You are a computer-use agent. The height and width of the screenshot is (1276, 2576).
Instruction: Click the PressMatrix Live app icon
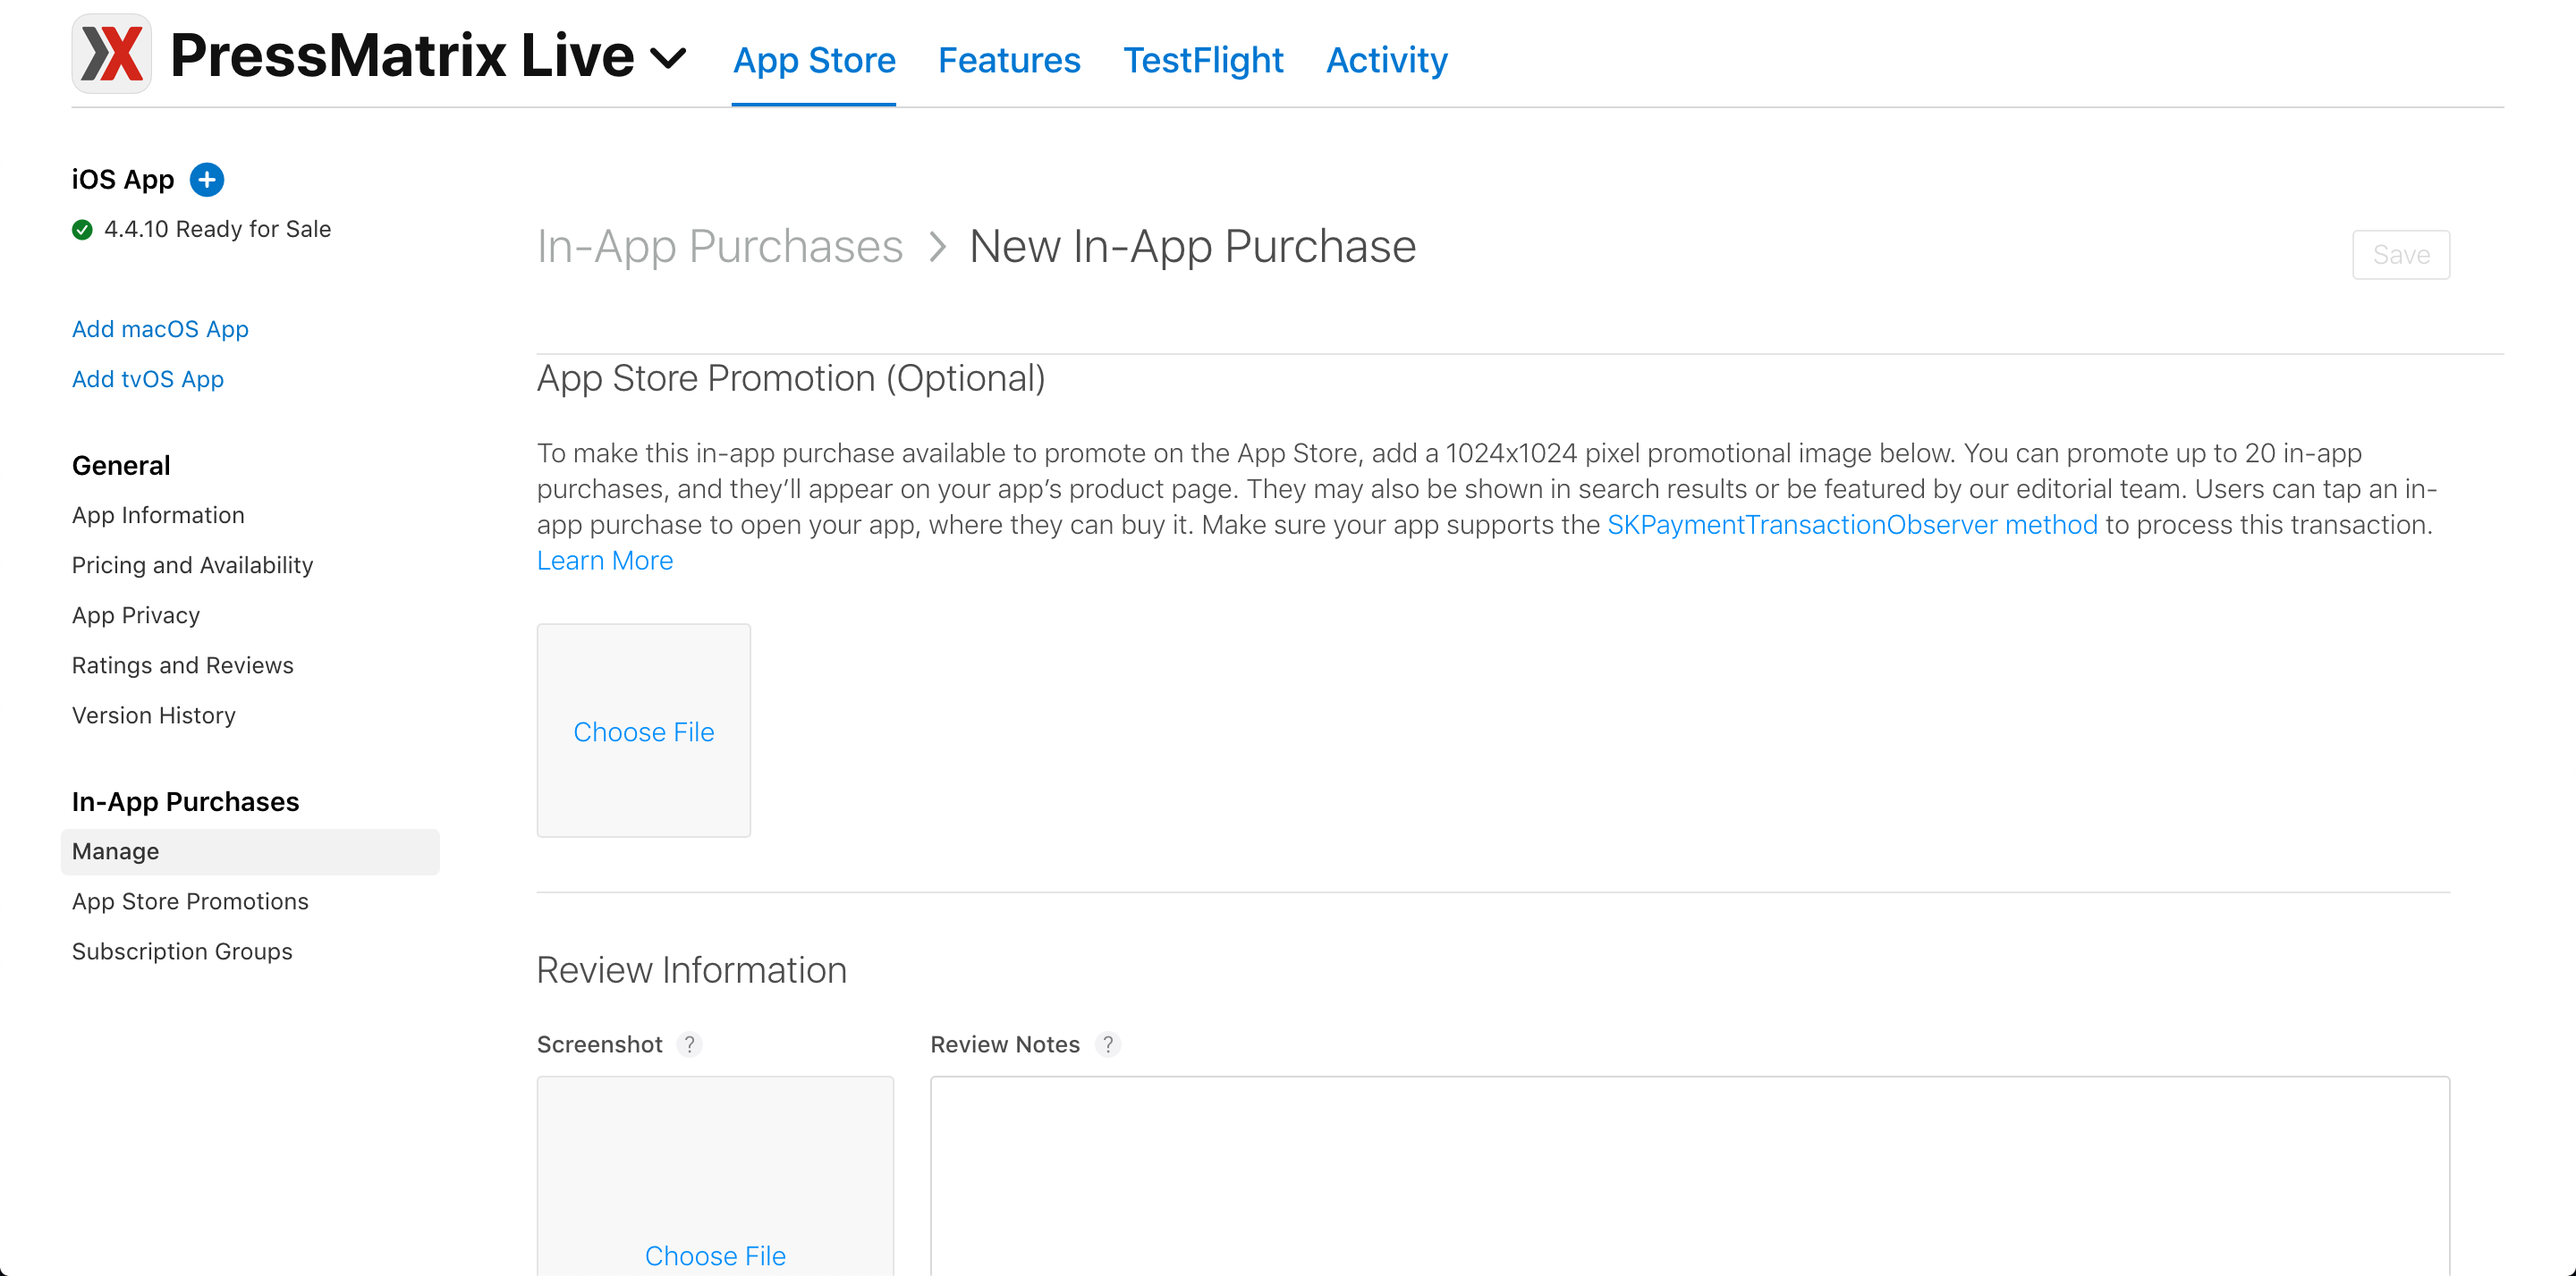(x=111, y=54)
